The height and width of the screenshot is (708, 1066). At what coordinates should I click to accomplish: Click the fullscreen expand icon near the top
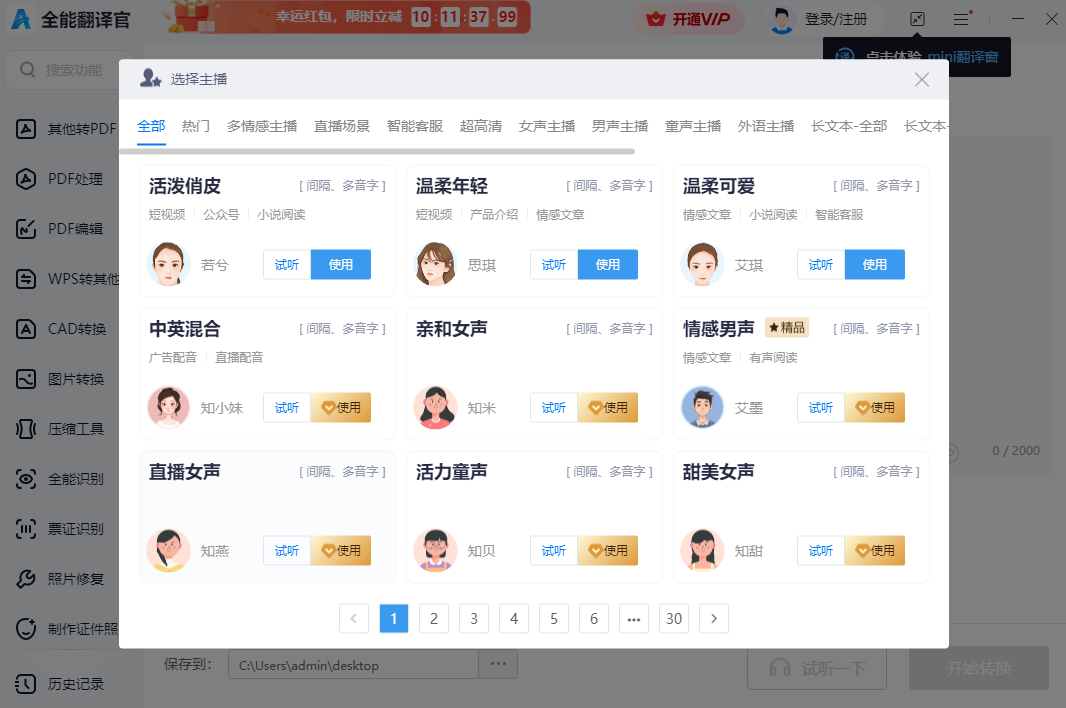tap(917, 18)
